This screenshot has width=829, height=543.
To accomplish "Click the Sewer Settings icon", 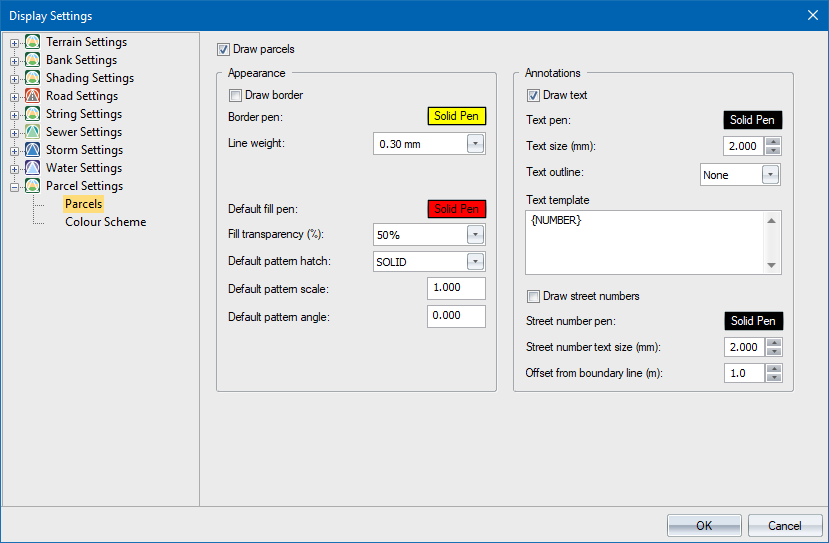I will (x=32, y=132).
